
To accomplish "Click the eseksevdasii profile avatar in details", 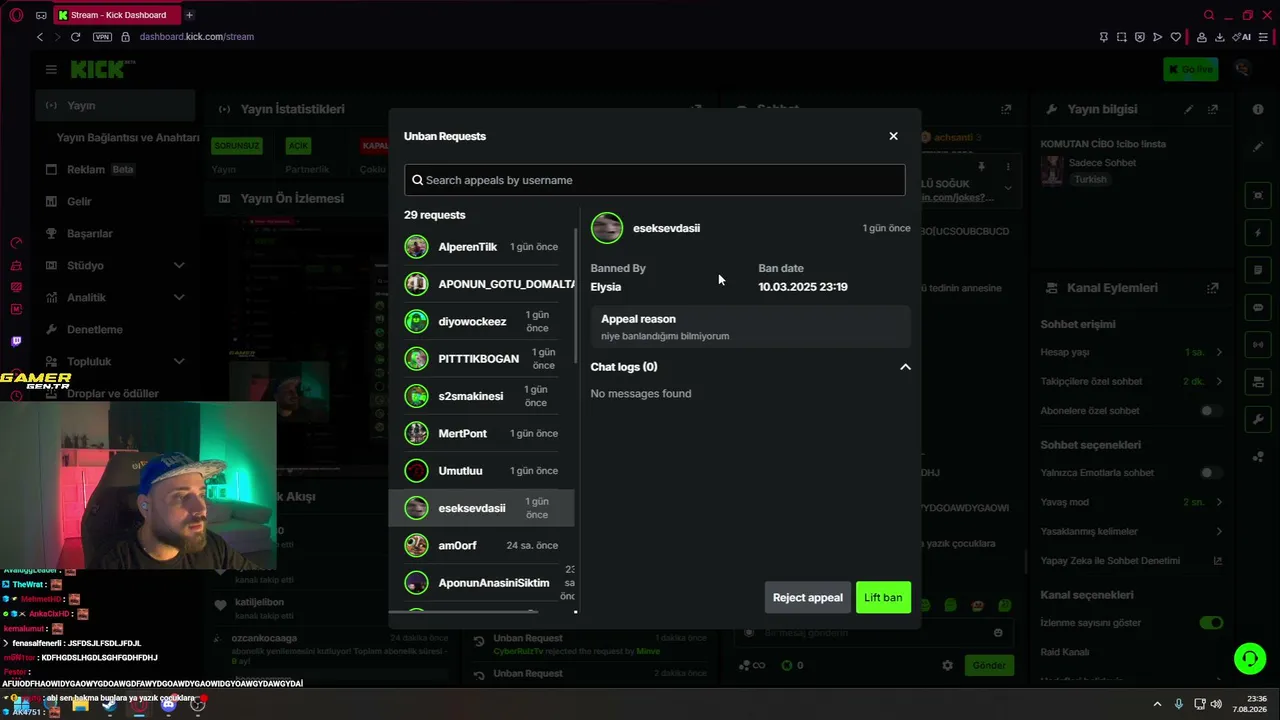I will tap(607, 228).
